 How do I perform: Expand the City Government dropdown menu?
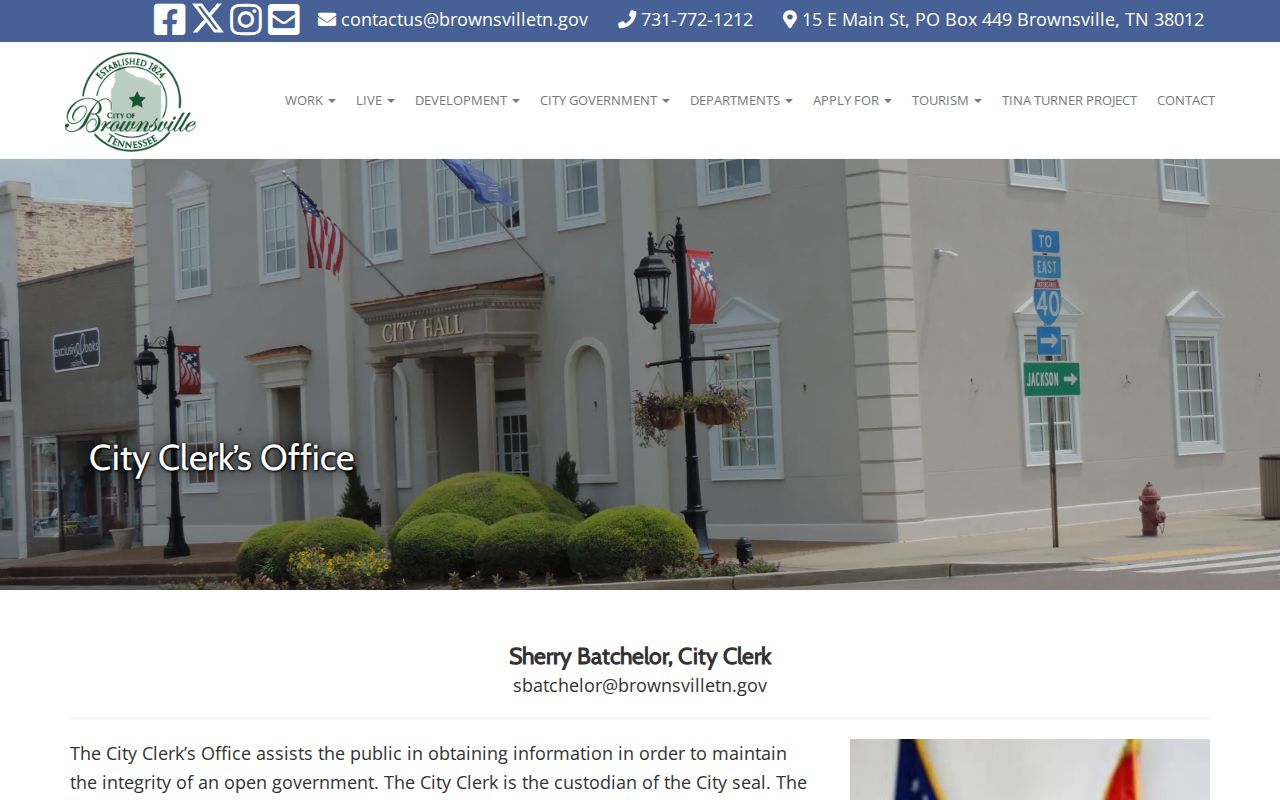coord(605,100)
